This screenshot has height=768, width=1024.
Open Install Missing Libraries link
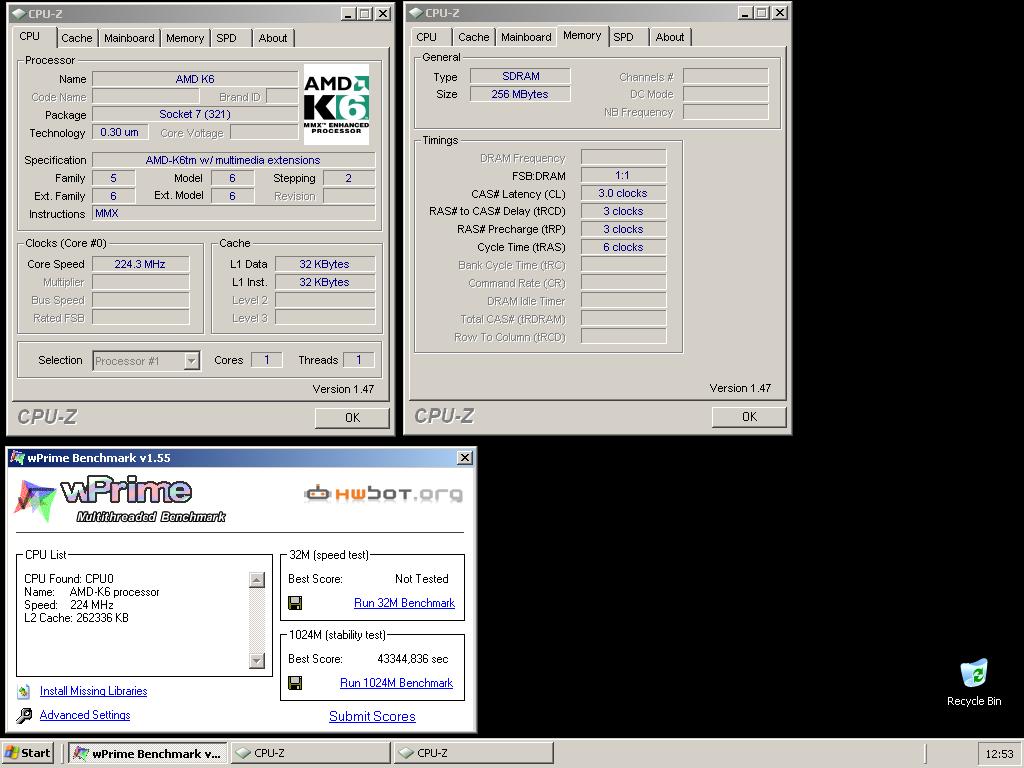click(x=93, y=691)
